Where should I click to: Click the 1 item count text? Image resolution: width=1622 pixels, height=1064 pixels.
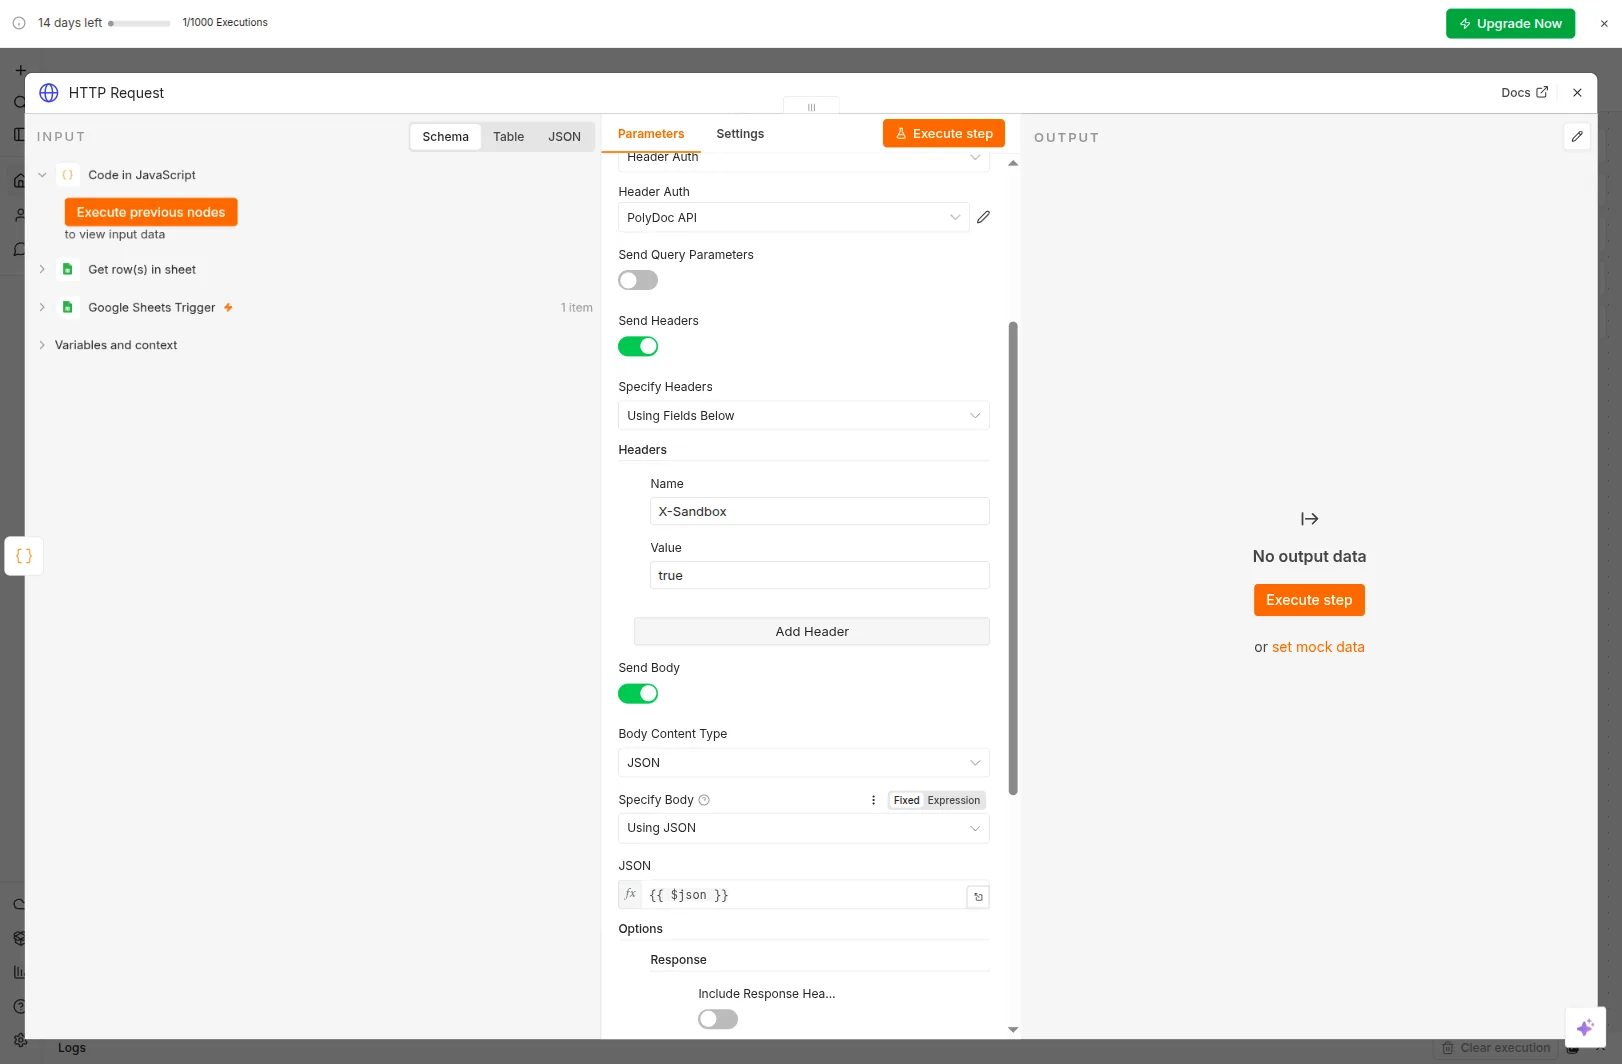coord(577,307)
